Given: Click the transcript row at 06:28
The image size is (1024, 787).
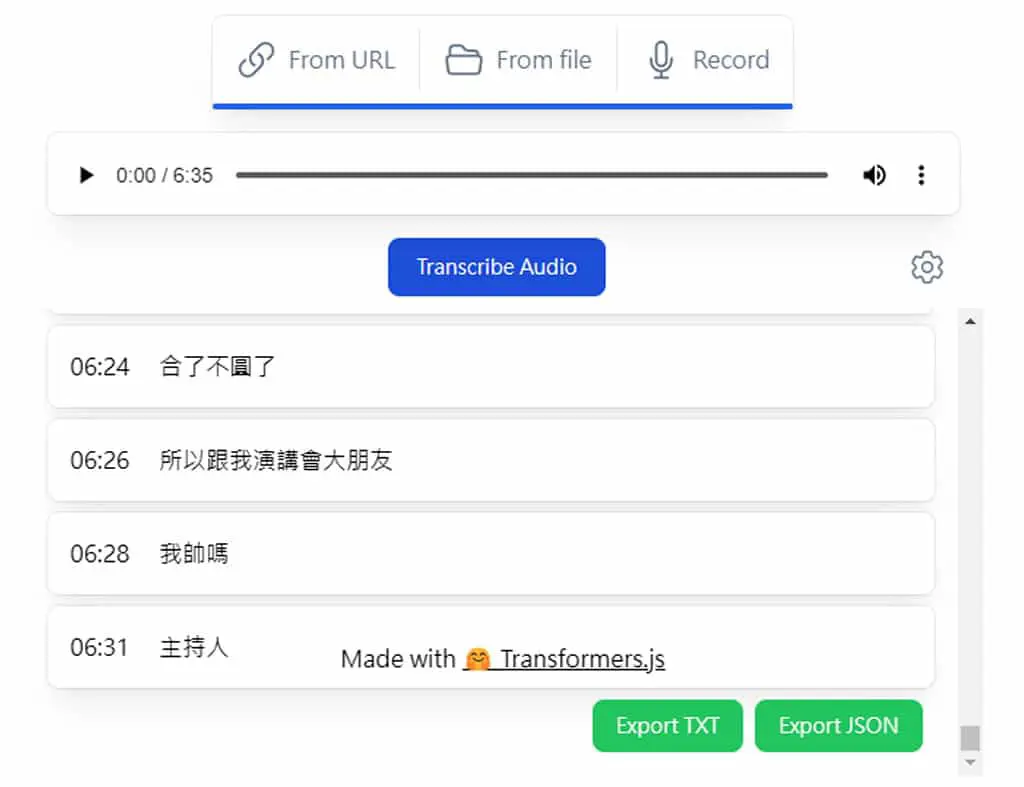Looking at the screenshot, I should coord(491,554).
